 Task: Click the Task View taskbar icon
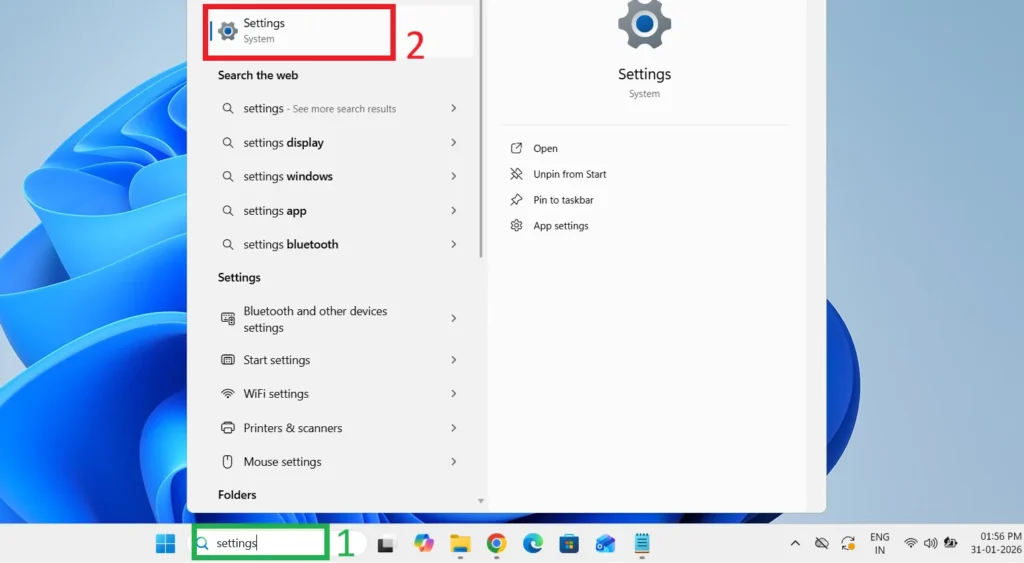[x=387, y=543]
